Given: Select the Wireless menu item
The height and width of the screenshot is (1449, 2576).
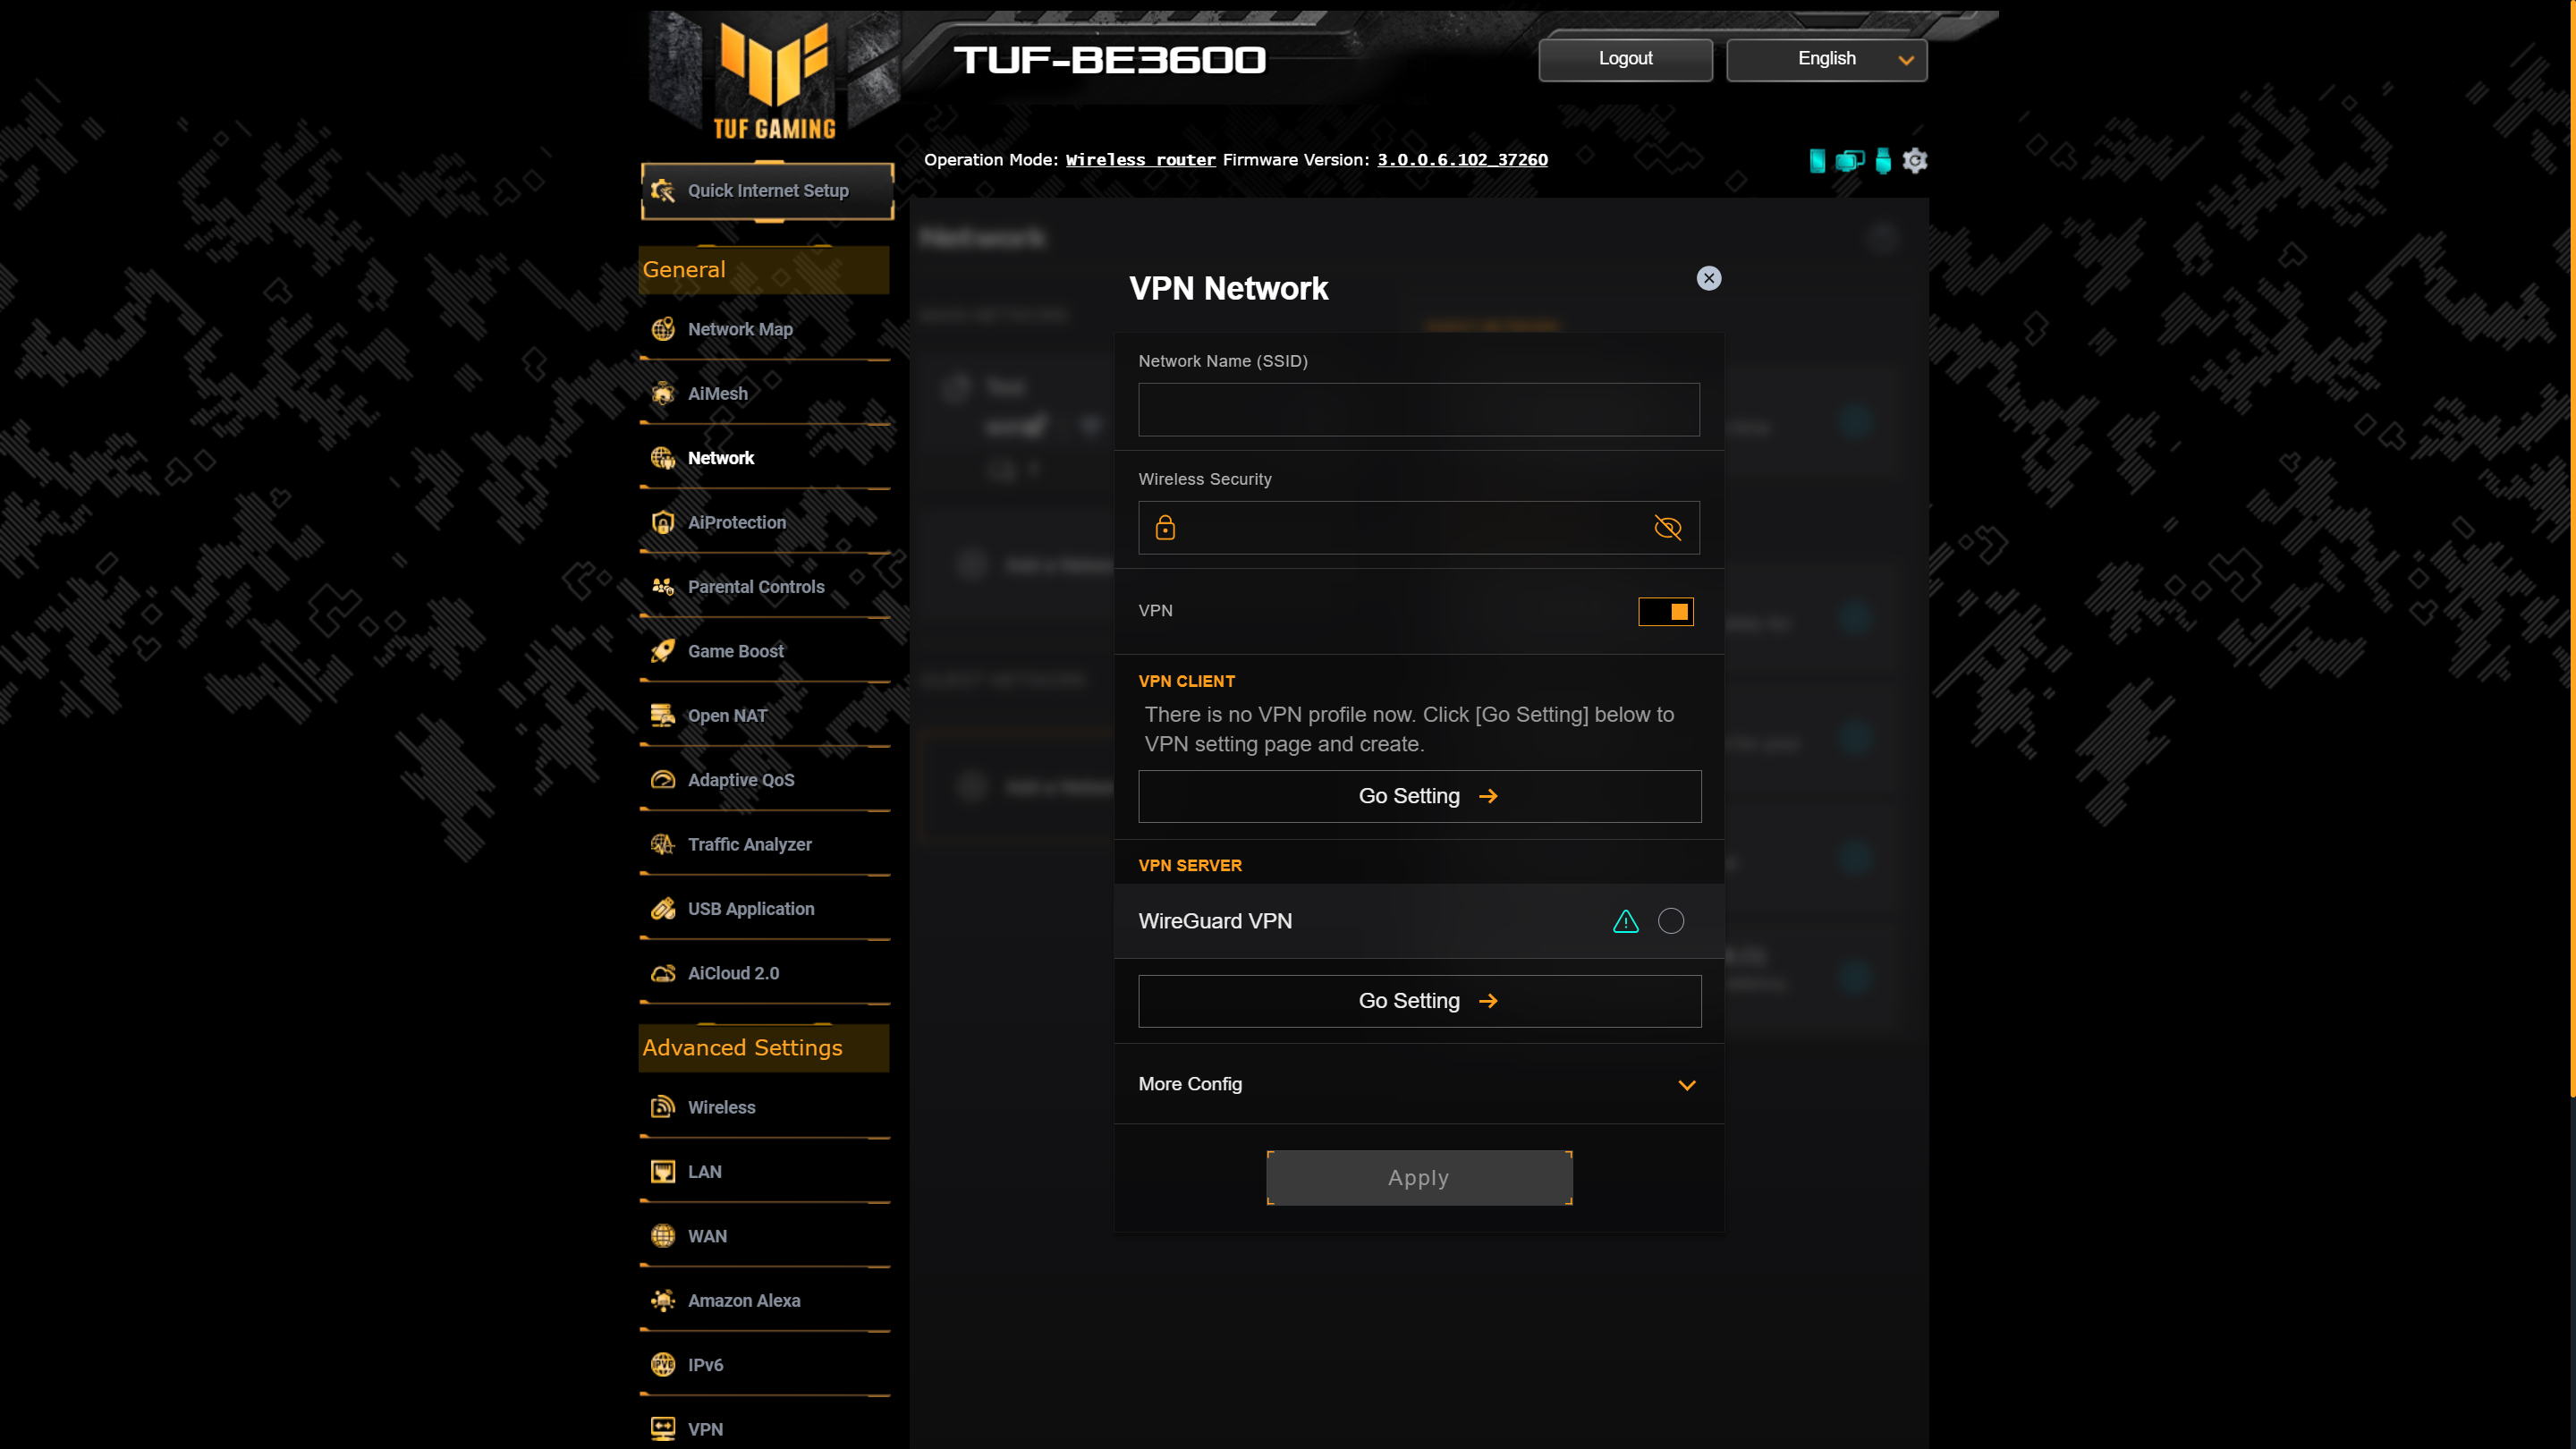Looking at the screenshot, I should click(x=722, y=1107).
